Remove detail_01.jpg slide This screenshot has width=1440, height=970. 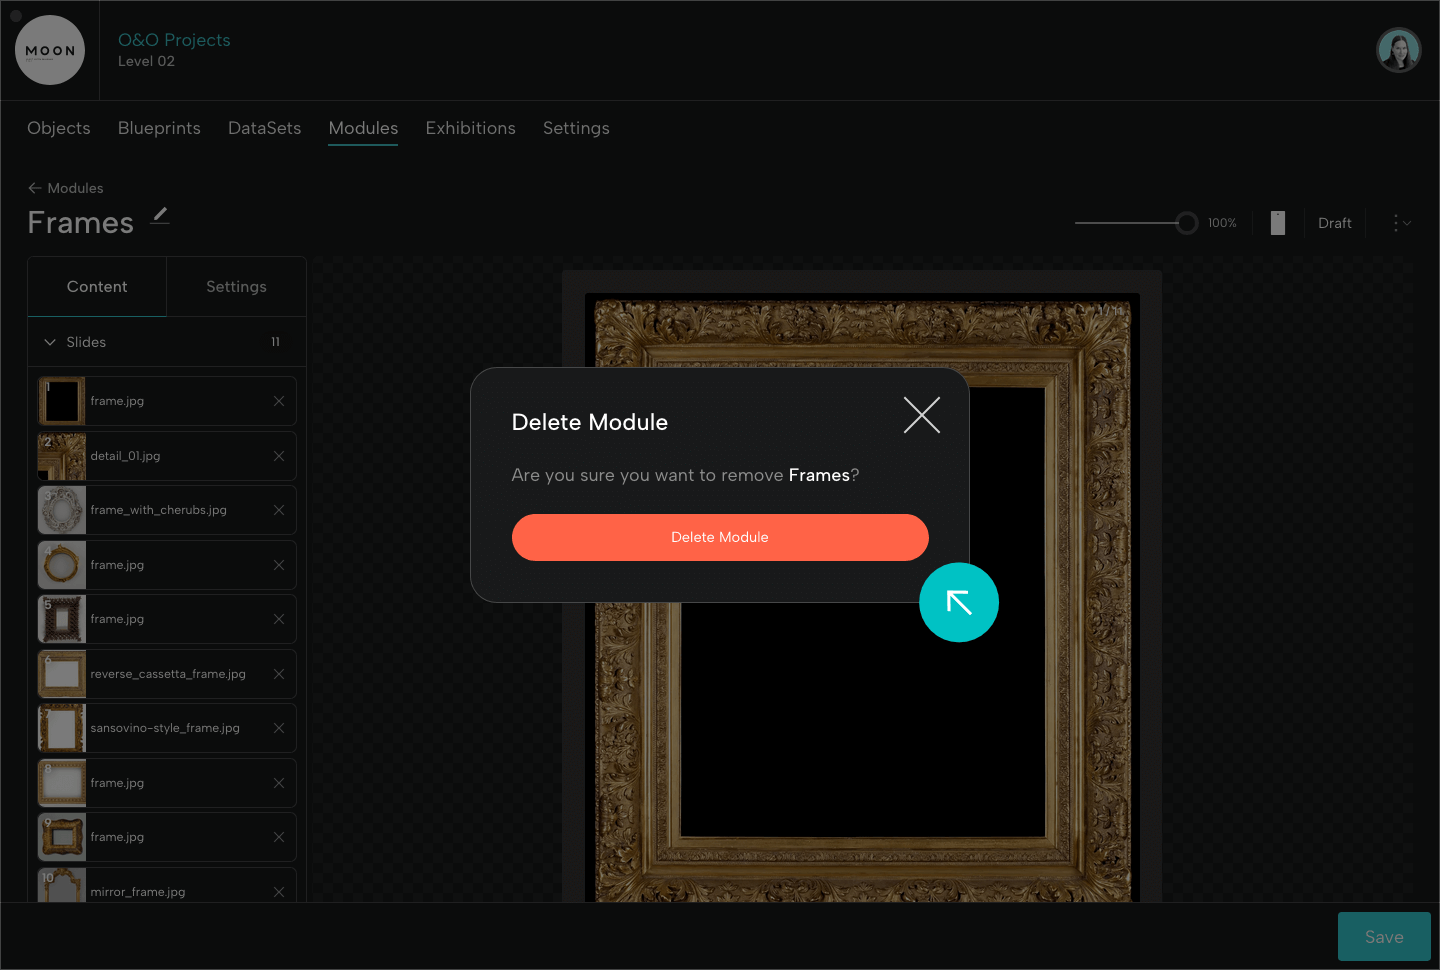[x=279, y=456]
